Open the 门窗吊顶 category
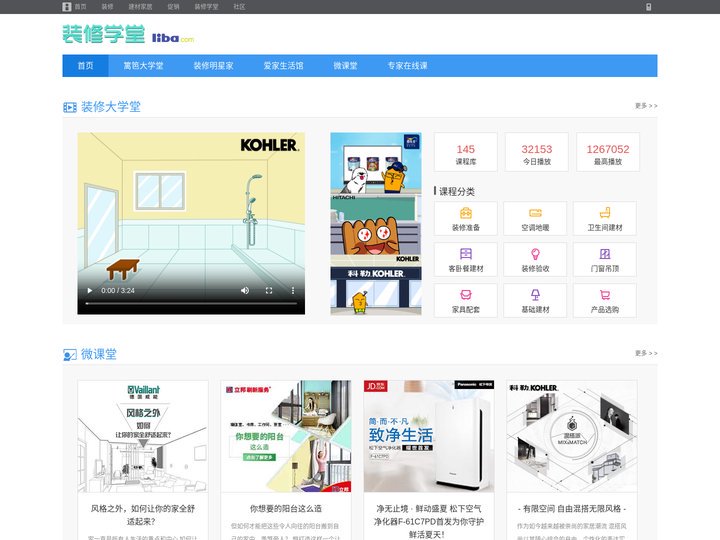The image size is (720, 540). pos(605,259)
